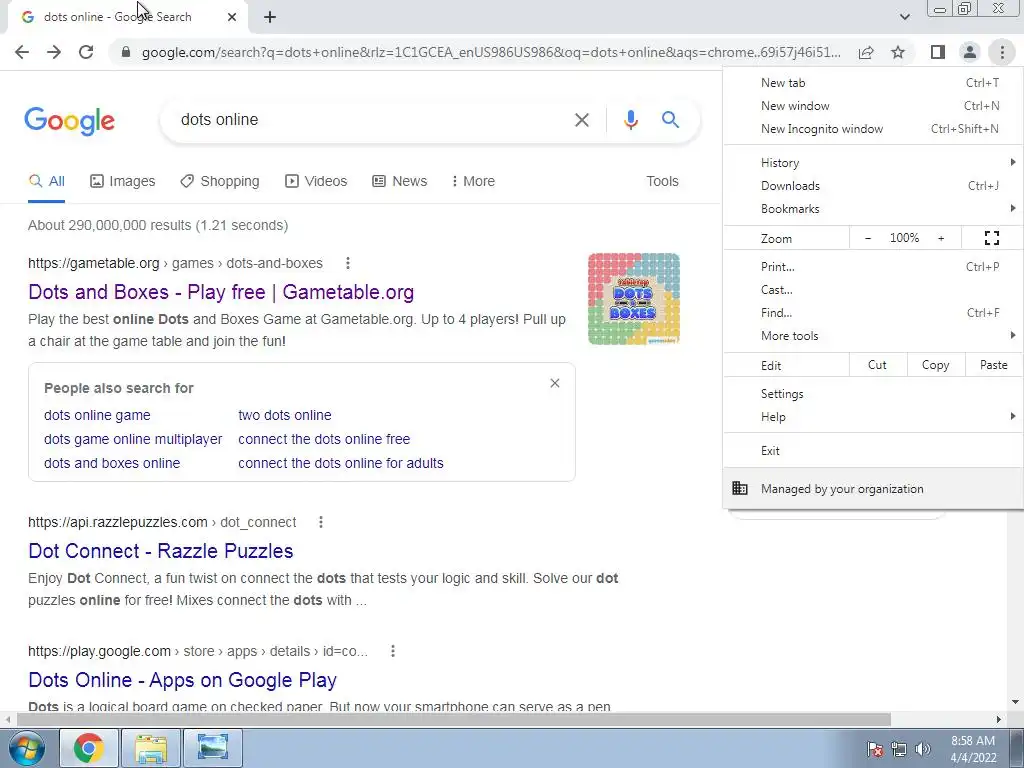
Task: Bookmark this tab with the star icon
Action: (898, 52)
